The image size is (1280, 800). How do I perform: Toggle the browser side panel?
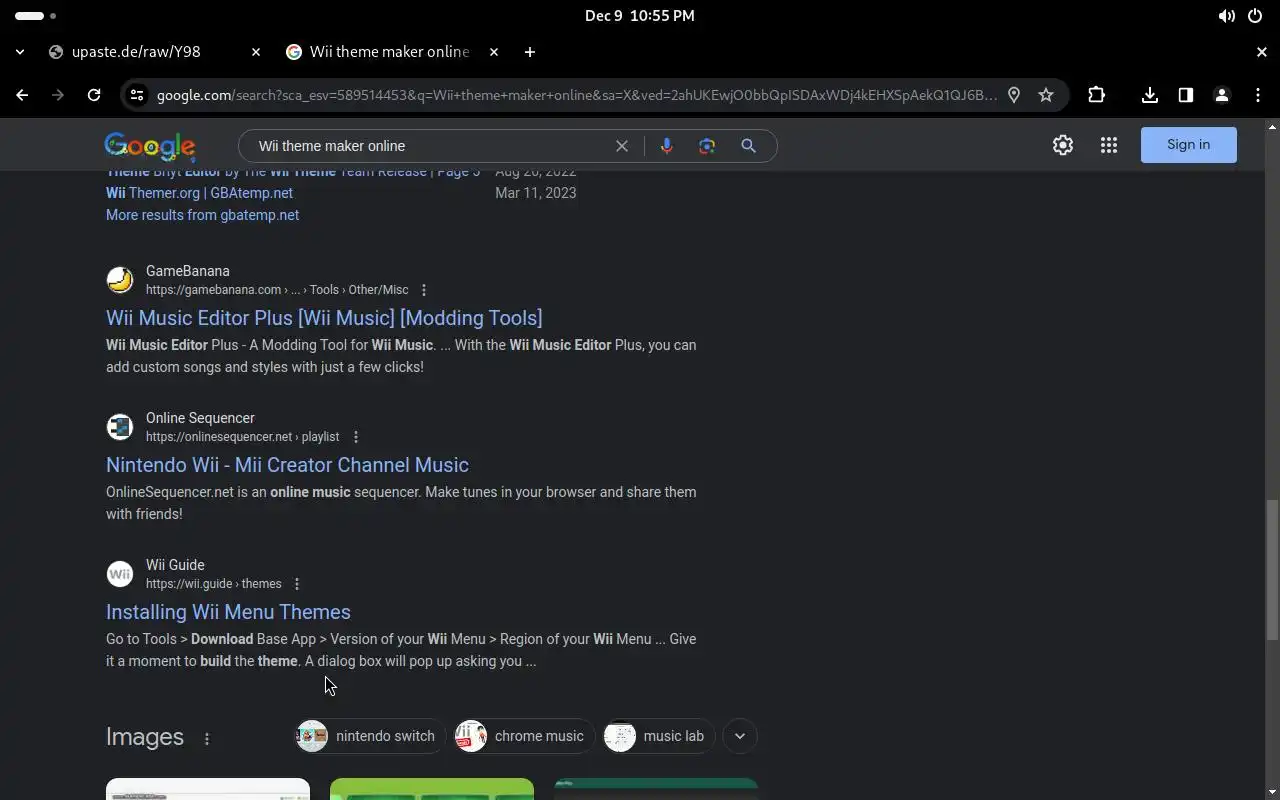tap(1186, 95)
